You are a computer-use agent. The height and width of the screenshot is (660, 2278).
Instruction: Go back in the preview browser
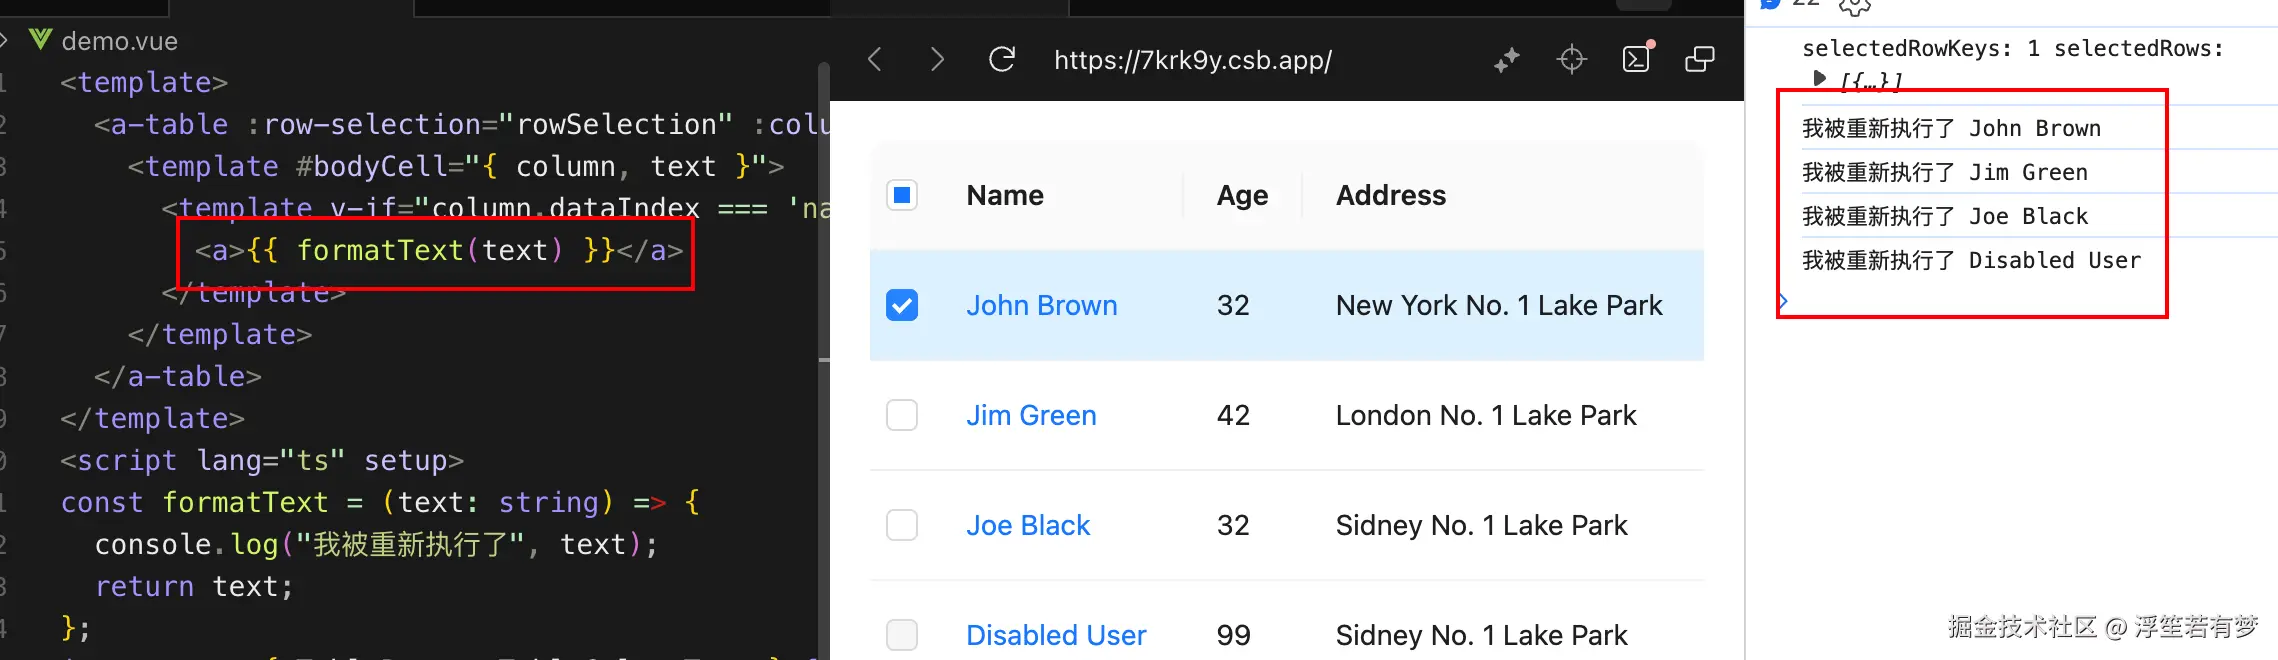tap(875, 60)
